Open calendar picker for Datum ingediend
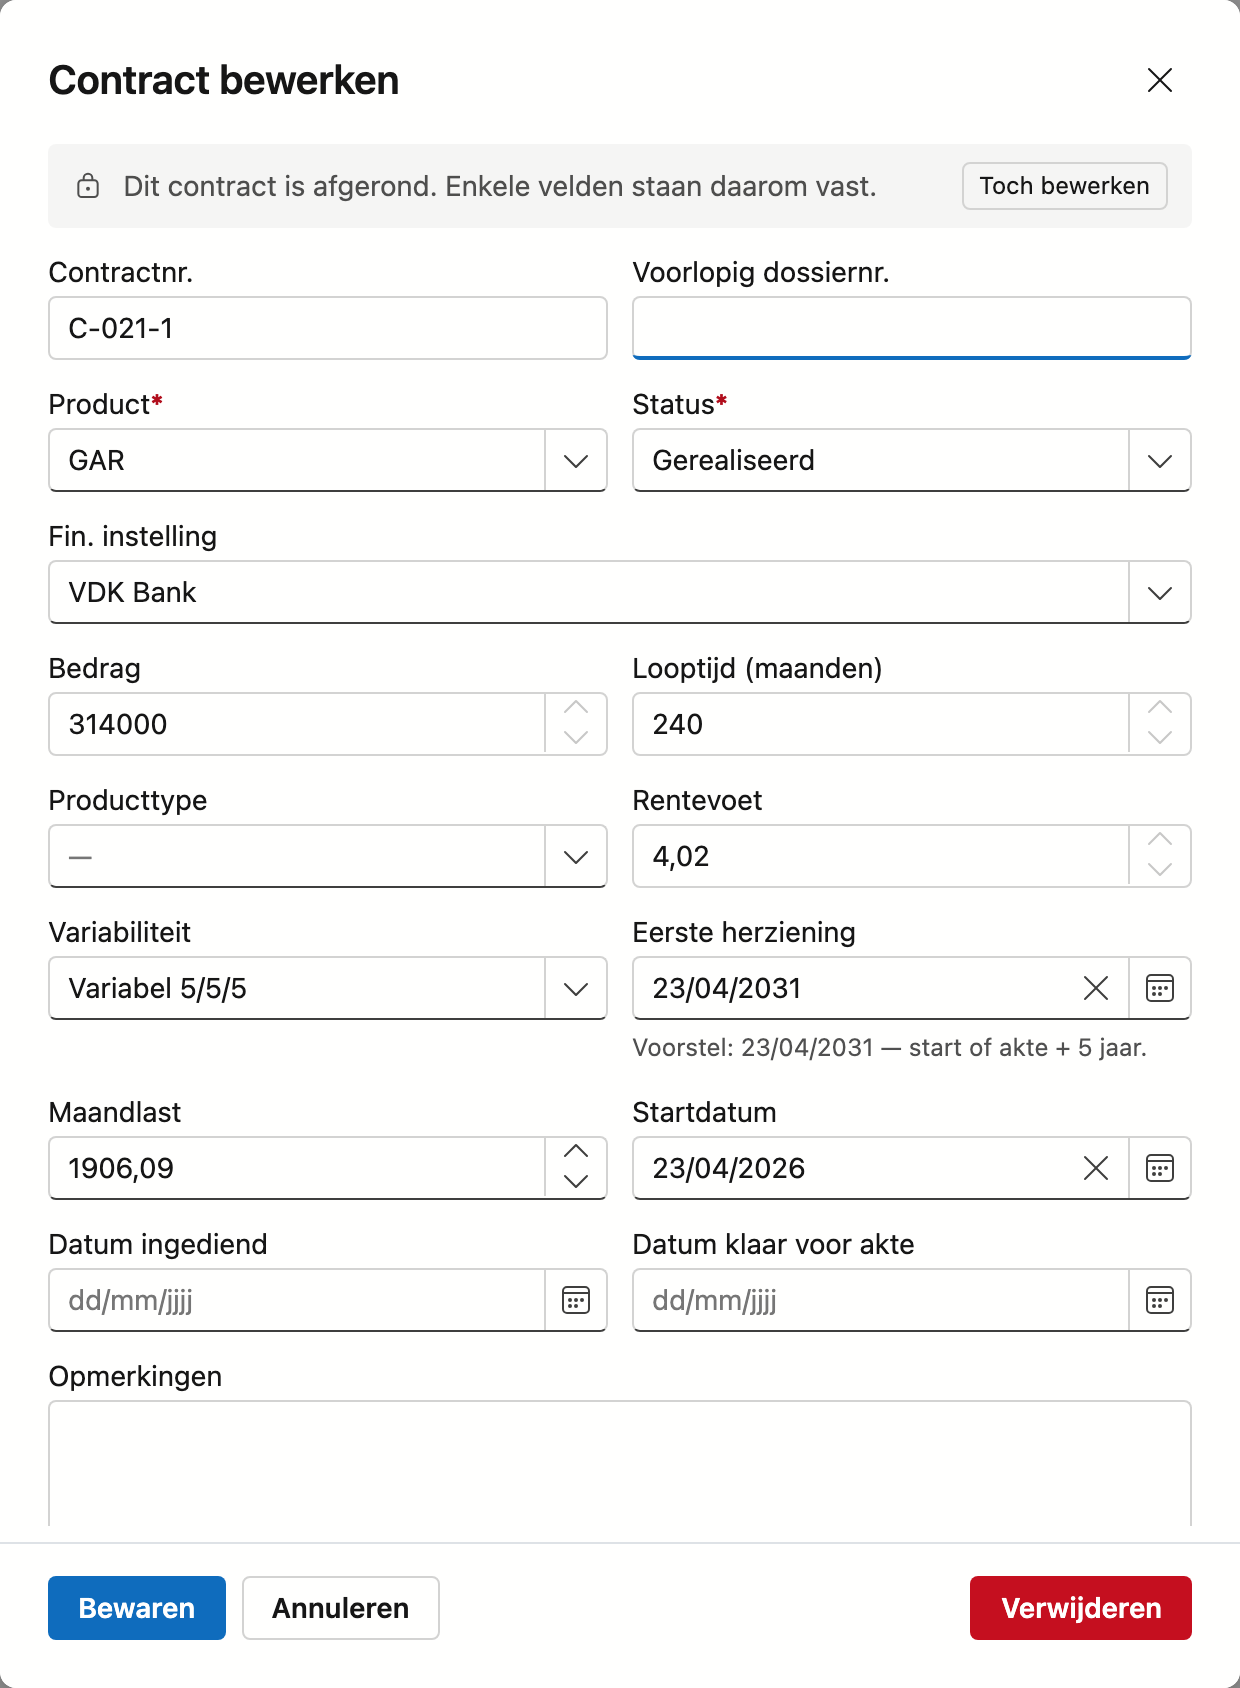 pyautogui.click(x=576, y=1300)
